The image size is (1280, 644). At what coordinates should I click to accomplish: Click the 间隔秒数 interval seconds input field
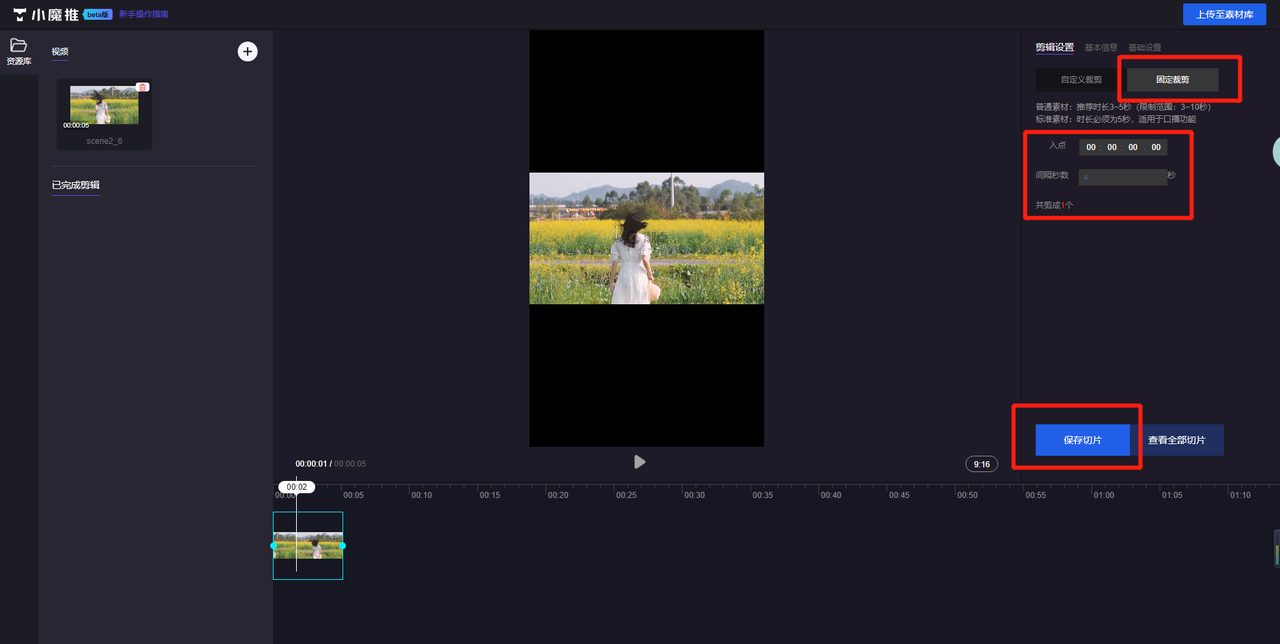(1122, 177)
